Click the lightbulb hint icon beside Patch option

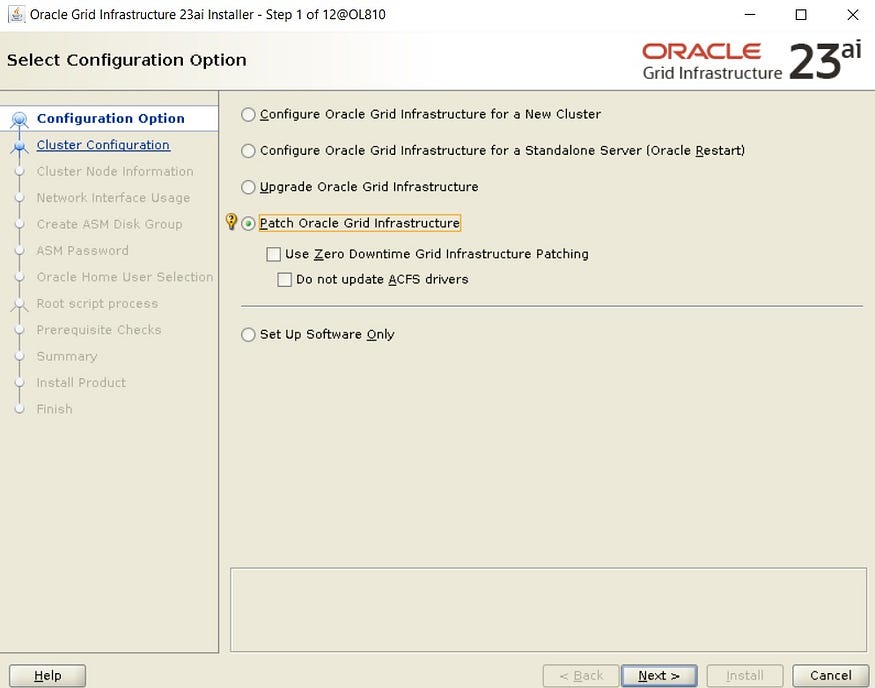(231, 222)
